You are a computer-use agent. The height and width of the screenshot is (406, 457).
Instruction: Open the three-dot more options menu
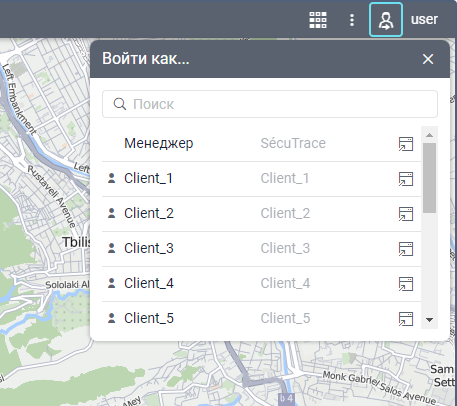point(352,20)
